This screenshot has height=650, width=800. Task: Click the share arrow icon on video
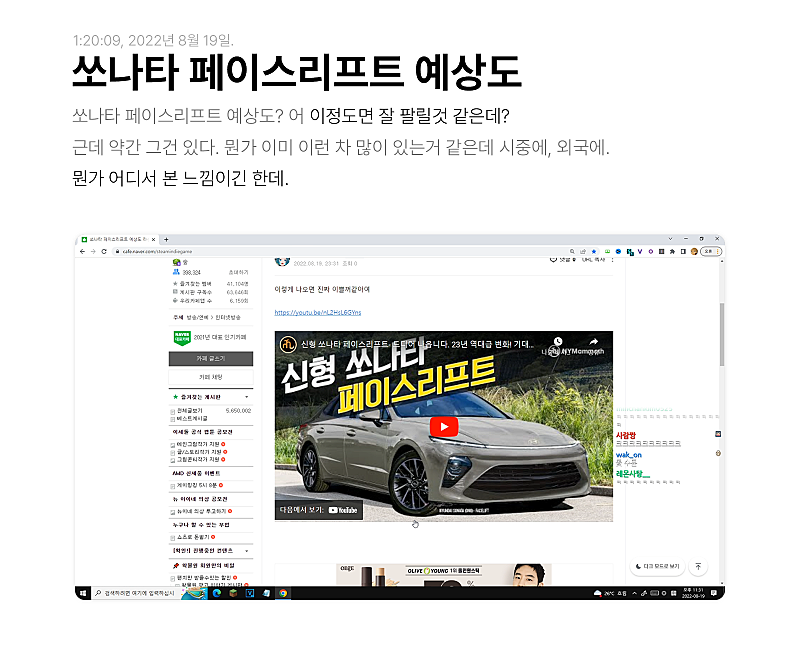593,341
